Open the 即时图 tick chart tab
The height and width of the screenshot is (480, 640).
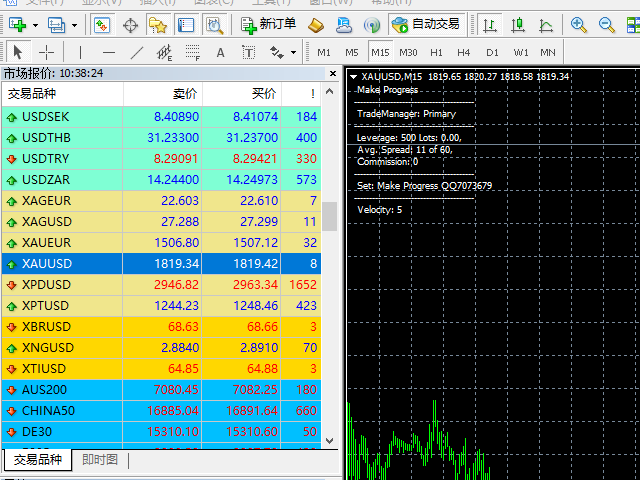click(100, 460)
